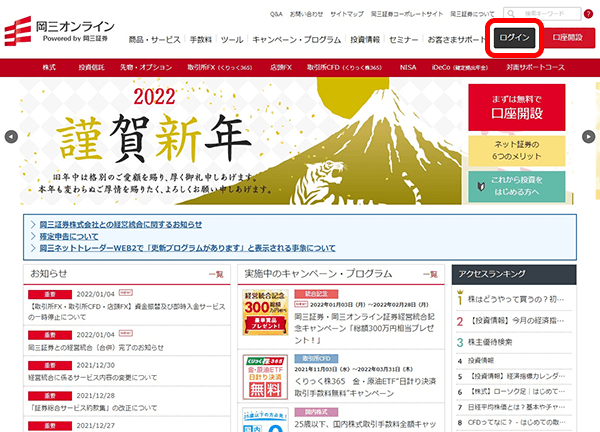Screen dimensions: 600x432
Task: Select 投資信託 in red navigation bar
Action: tap(91, 67)
